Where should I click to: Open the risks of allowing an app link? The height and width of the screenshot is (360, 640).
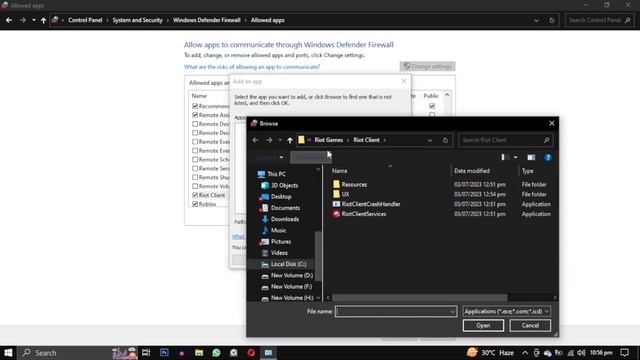(252, 67)
